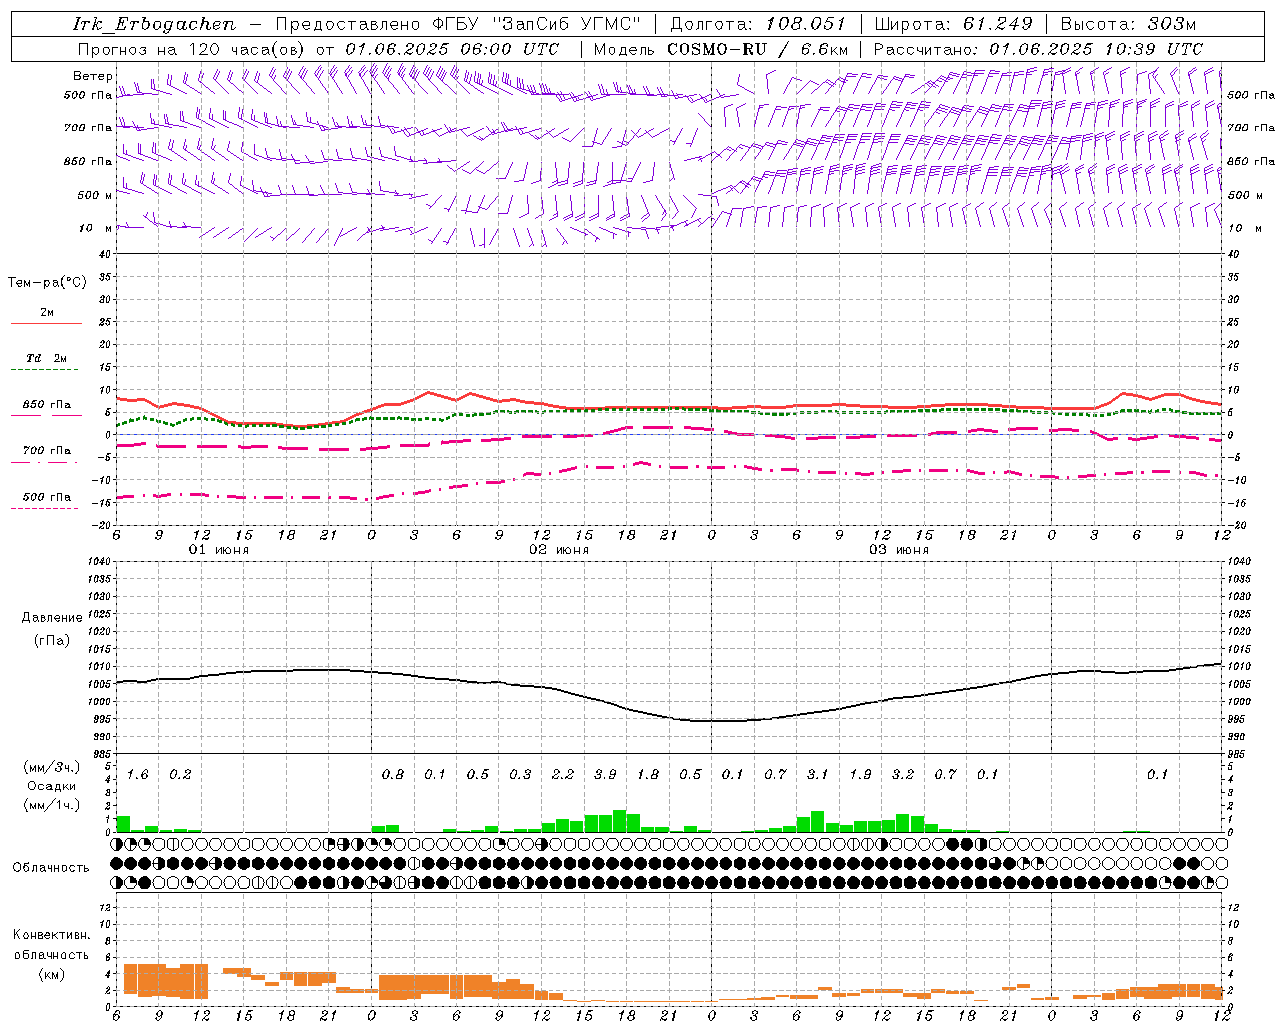Click Рассчитано: 01.06.2025 10:39 UTC text

click(1038, 49)
